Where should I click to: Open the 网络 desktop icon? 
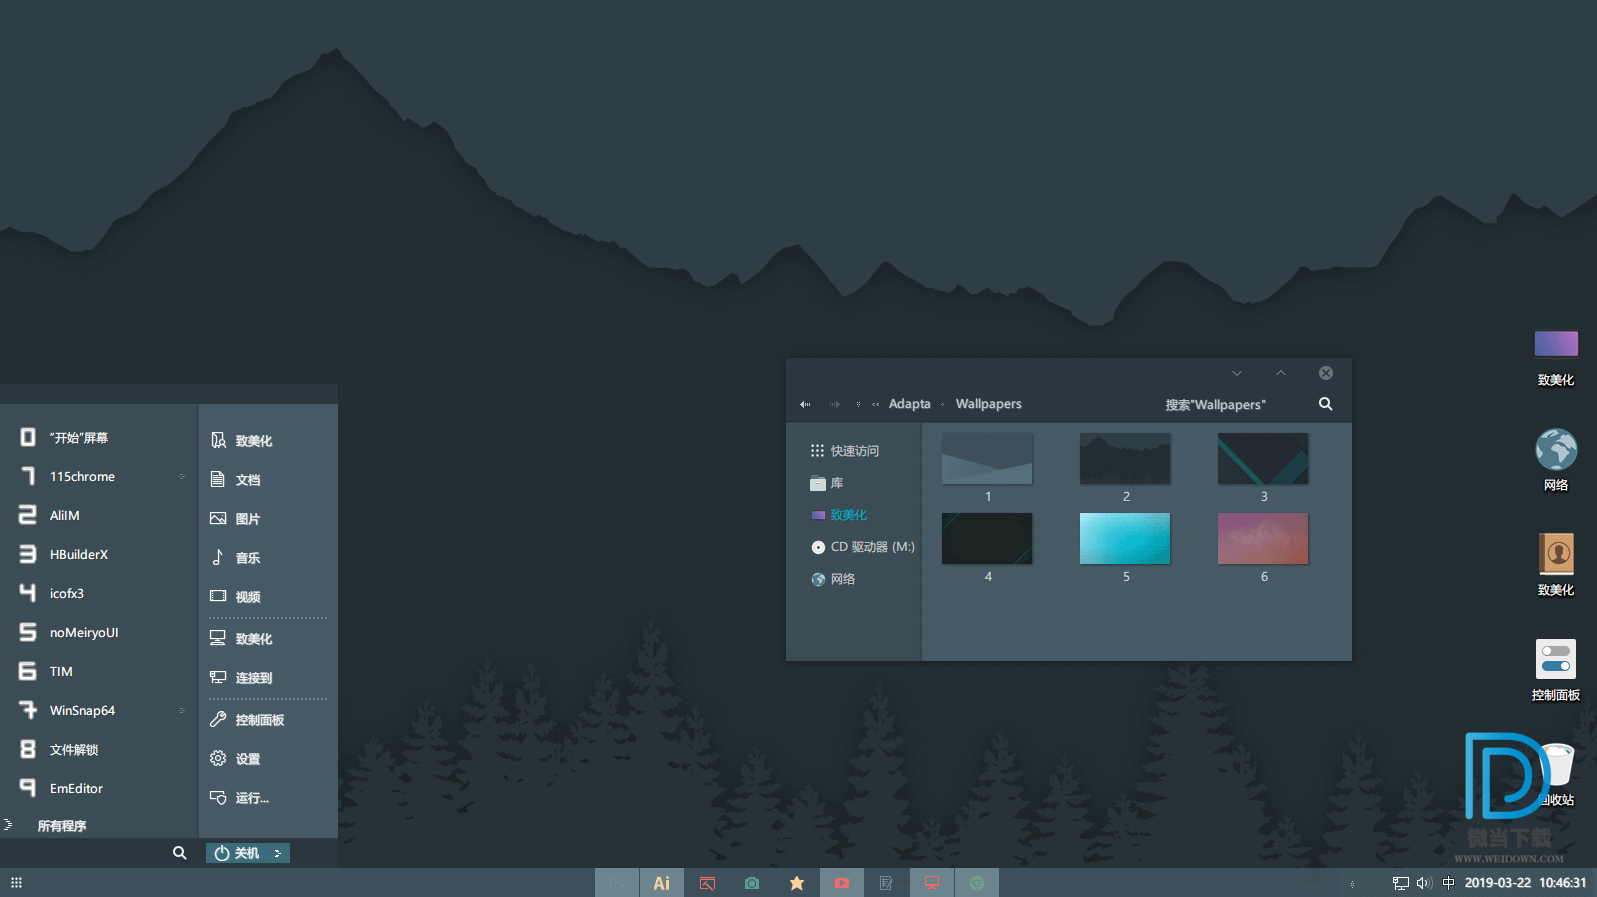(1556, 460)
